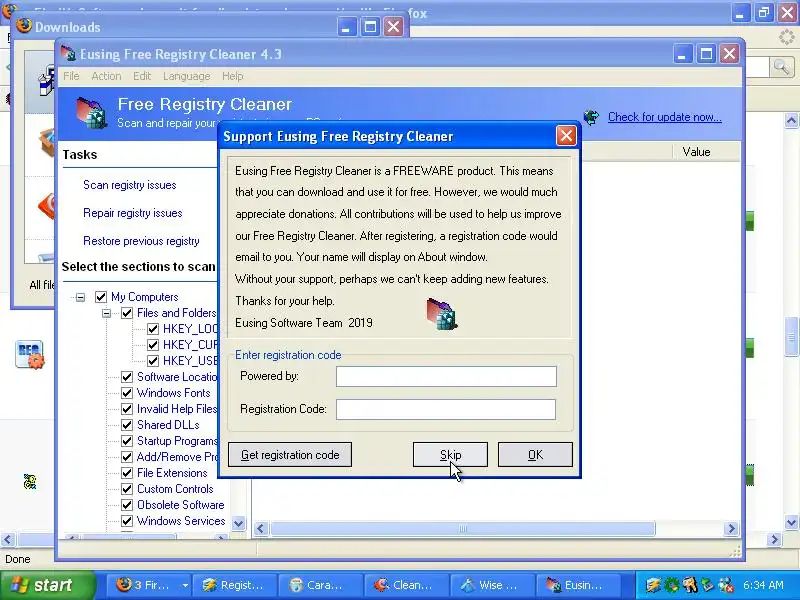
Task: Click Restore previous registry task
Action: [x=141, y=241]
